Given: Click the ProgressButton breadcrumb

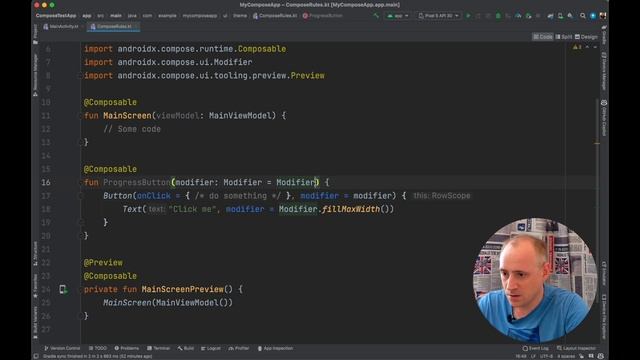Looking at the screenshot, I should tap(322, 16).
